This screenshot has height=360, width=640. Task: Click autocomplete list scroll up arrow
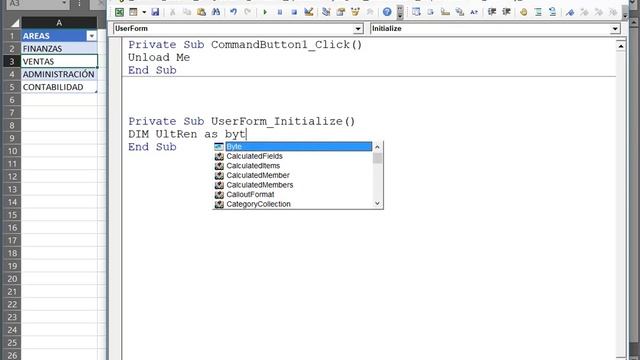point(378,147)
